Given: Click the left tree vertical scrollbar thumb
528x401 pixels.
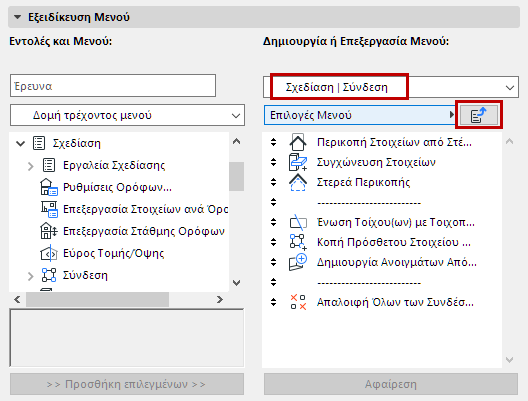Looking at the screenshot, I should (237, 177).
